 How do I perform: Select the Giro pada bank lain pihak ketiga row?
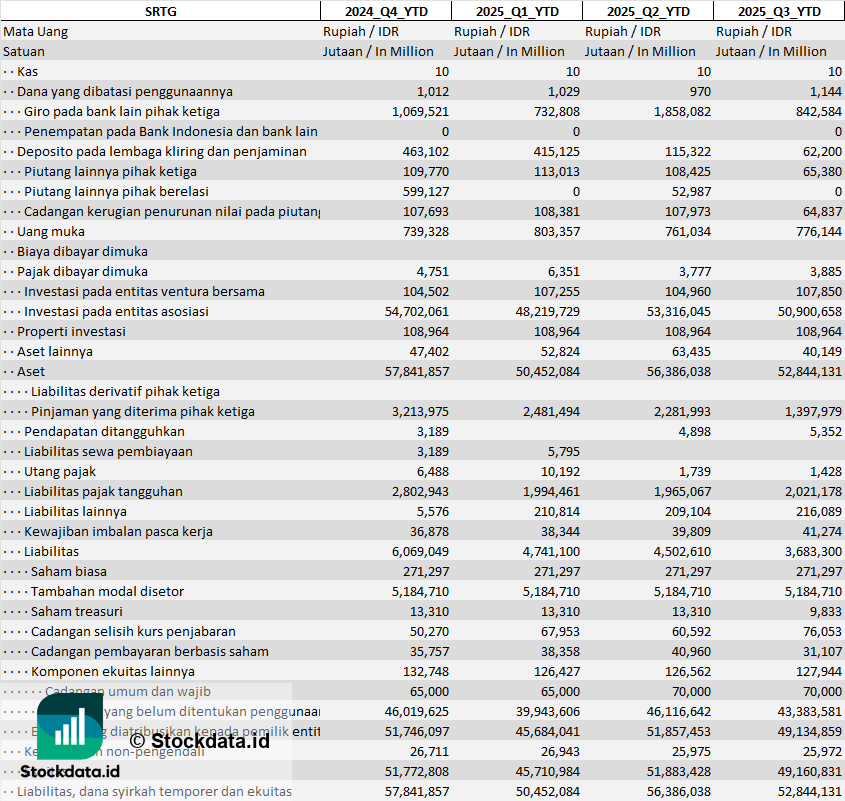point(122,111)
